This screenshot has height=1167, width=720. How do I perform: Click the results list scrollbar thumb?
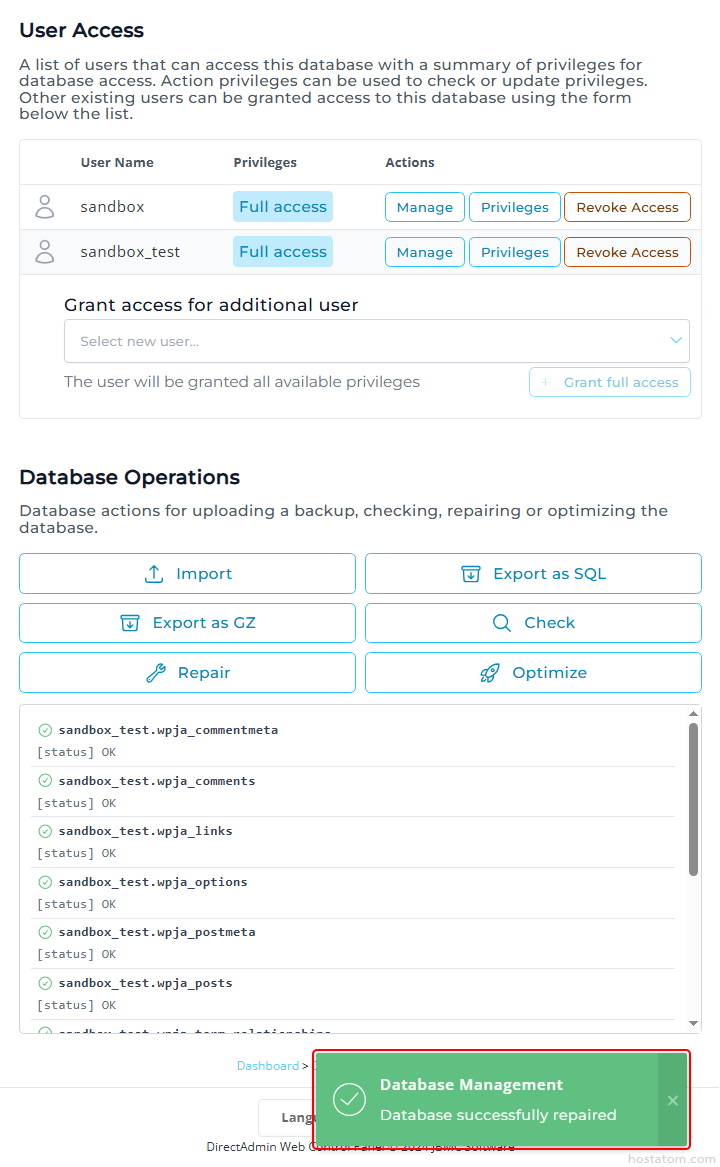click(x=694, y=800)
